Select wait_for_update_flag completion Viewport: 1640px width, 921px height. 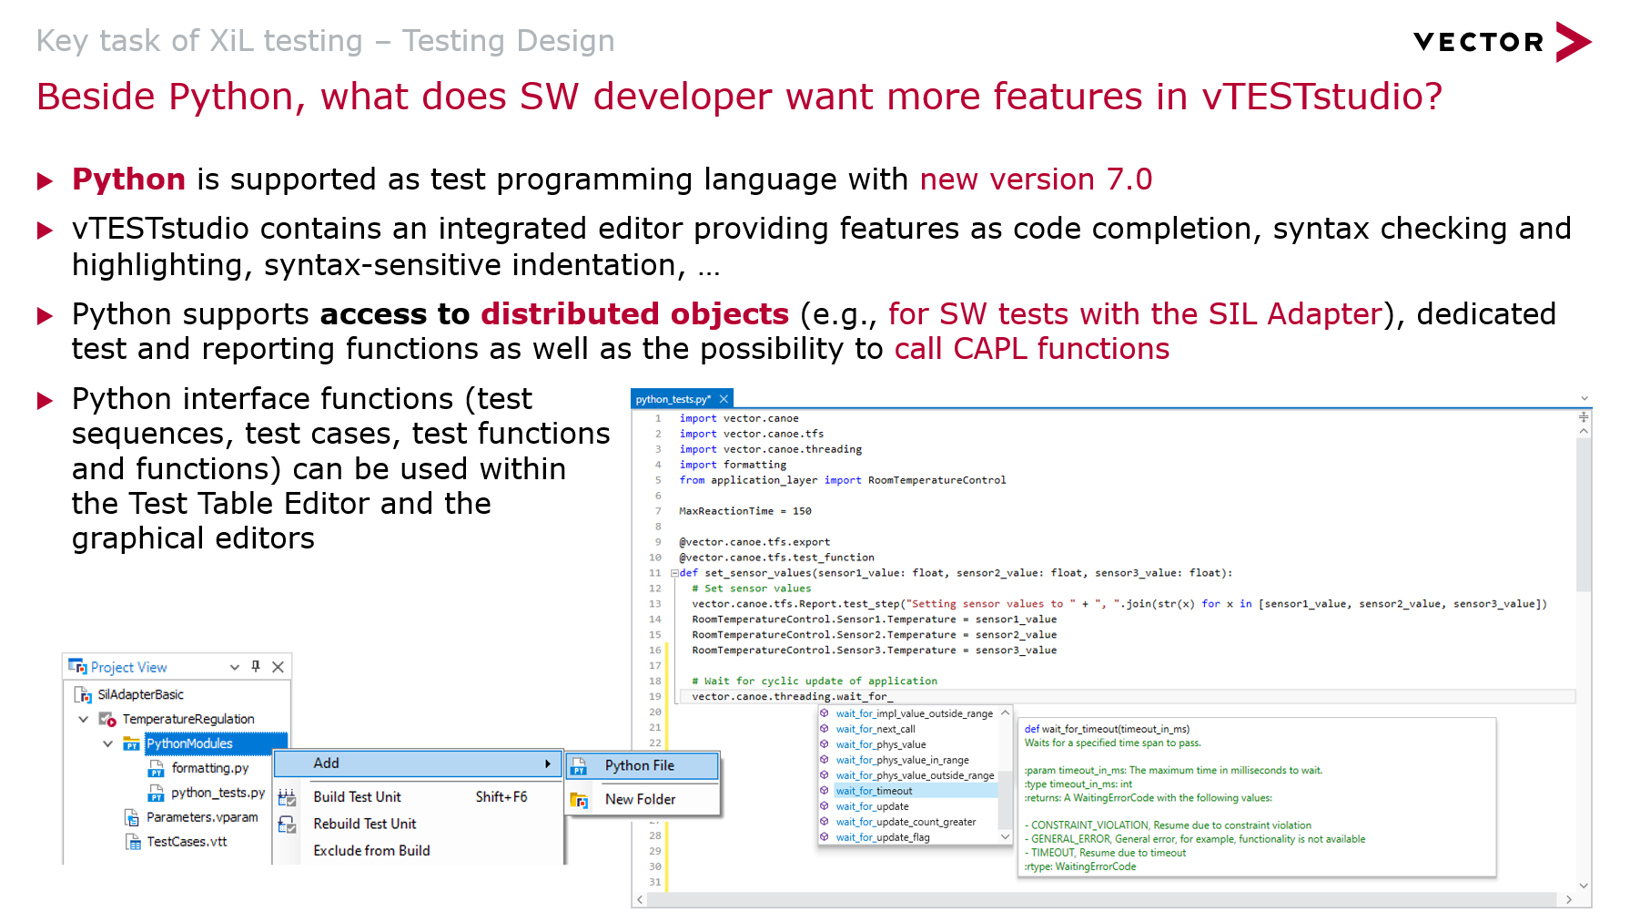tap(883, 838)
